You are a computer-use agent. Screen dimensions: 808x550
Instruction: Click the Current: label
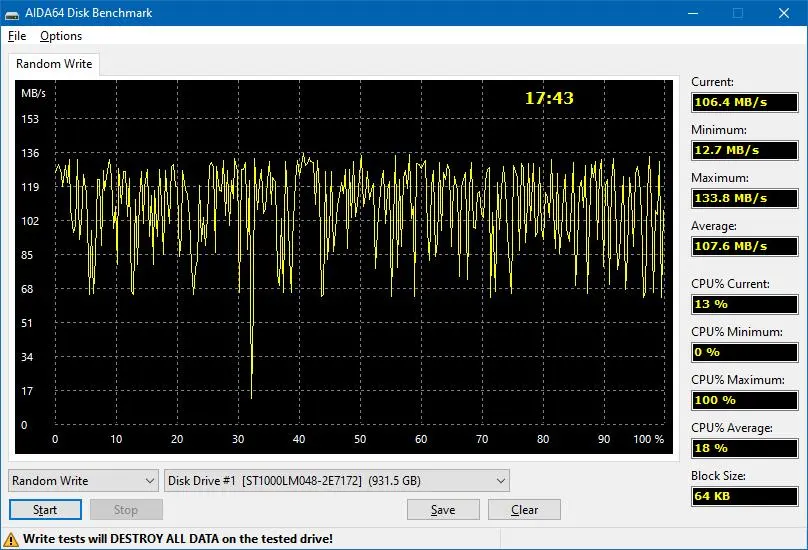(x=712, y=82)
